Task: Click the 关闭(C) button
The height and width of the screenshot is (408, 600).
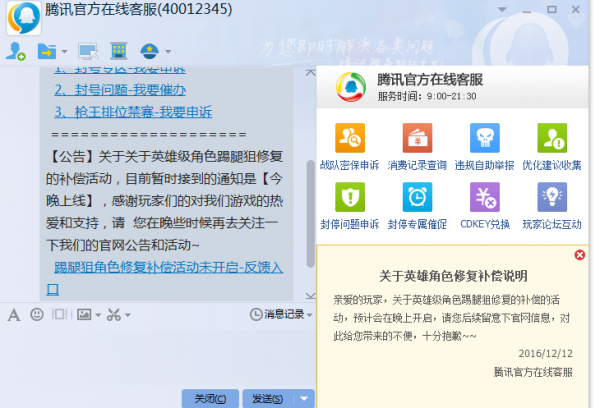Action: [210, 399]
